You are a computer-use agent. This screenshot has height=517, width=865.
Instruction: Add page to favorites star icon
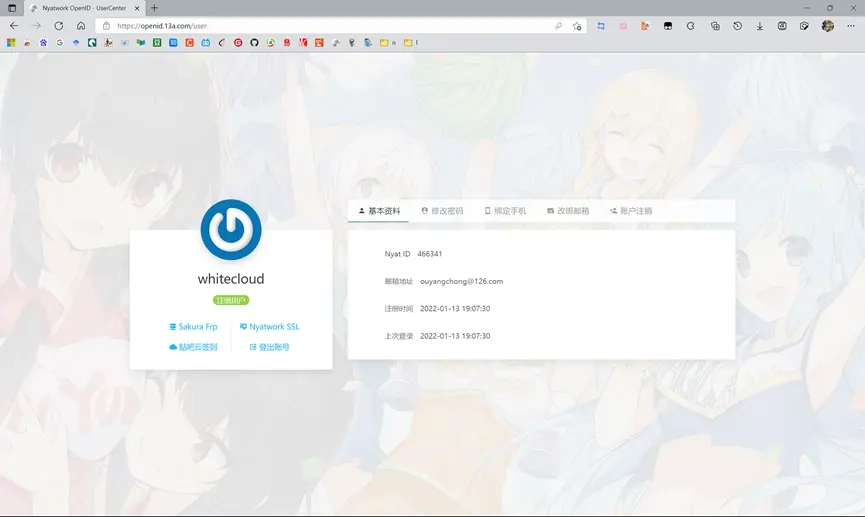tap(577, 26)
